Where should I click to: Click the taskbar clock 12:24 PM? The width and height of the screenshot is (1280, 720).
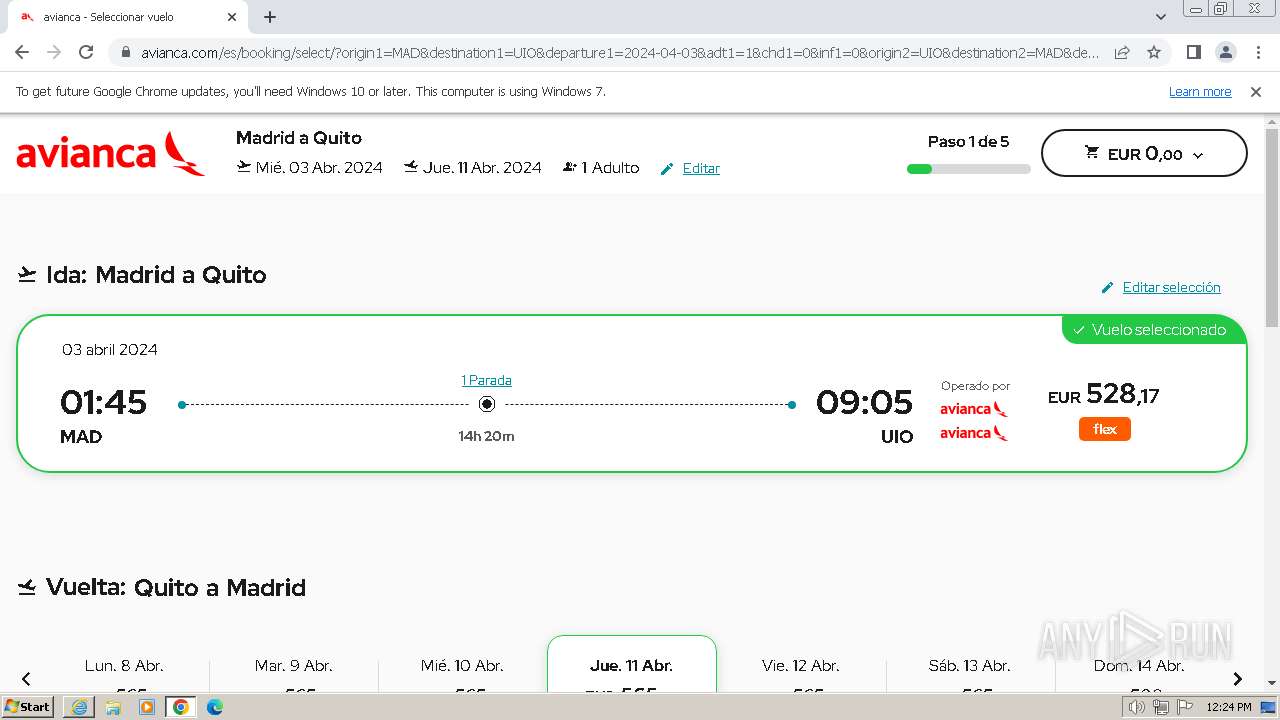click(1229, 707)
